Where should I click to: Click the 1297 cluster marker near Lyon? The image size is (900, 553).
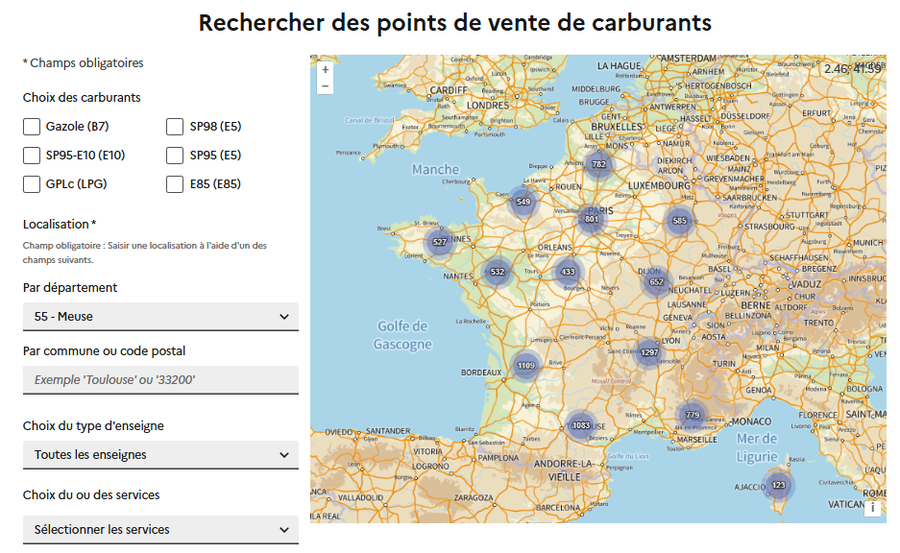click(x=649, y=352)
